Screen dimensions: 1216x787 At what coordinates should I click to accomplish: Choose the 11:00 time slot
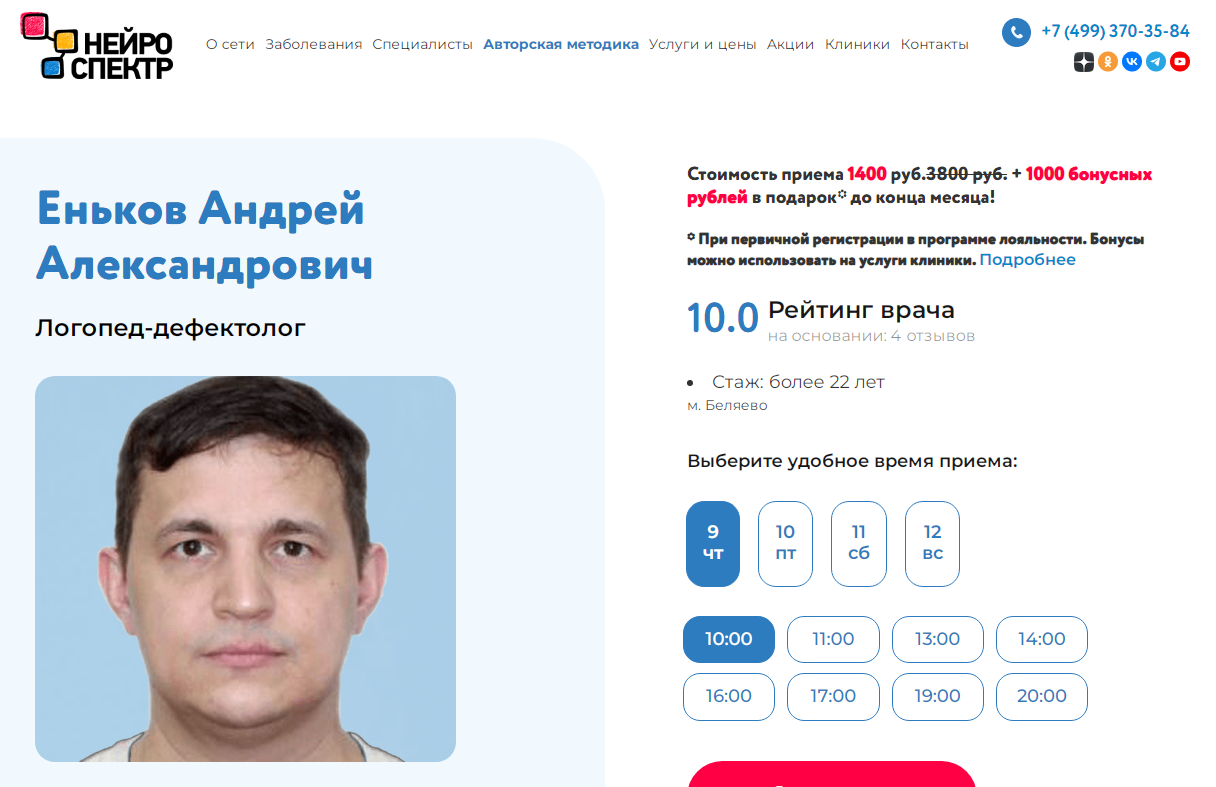pyautogui.click(x=833, y=639)
